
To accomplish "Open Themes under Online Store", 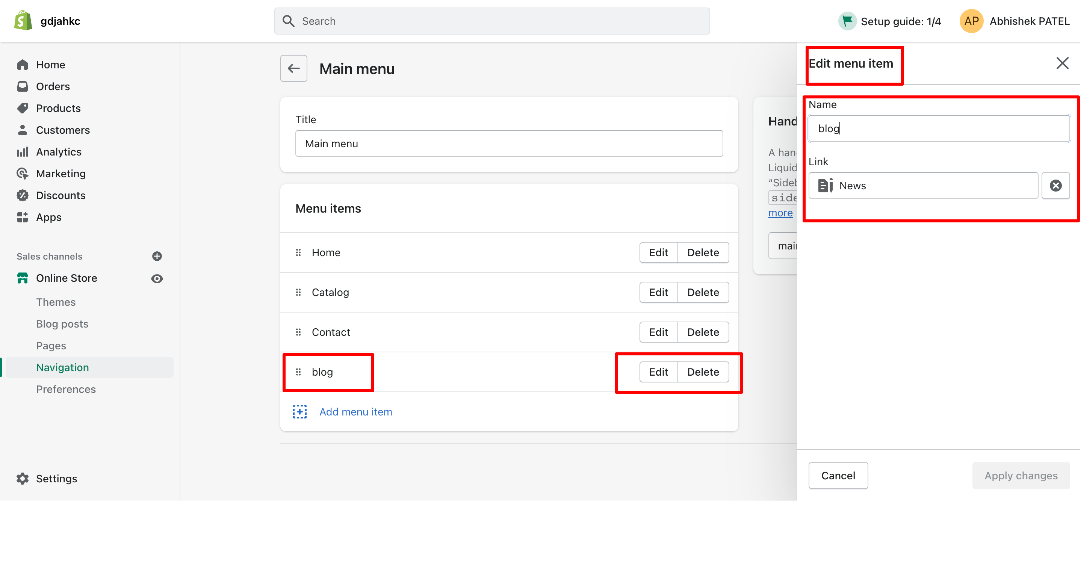I will click(x=56, y=302).
